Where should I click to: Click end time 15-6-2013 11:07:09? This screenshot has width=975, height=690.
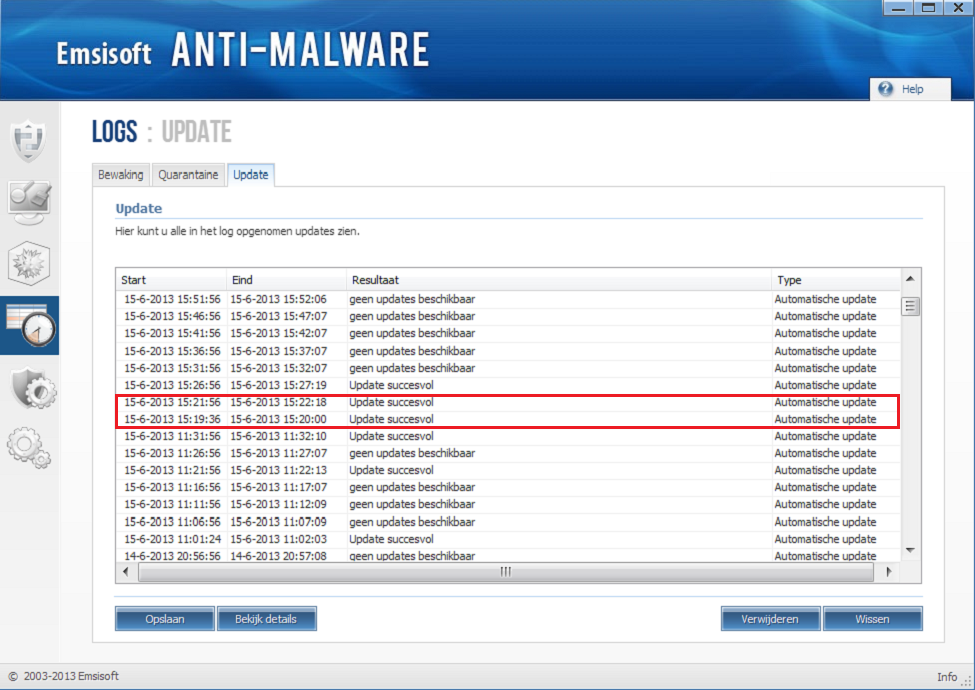coord(279,522)
